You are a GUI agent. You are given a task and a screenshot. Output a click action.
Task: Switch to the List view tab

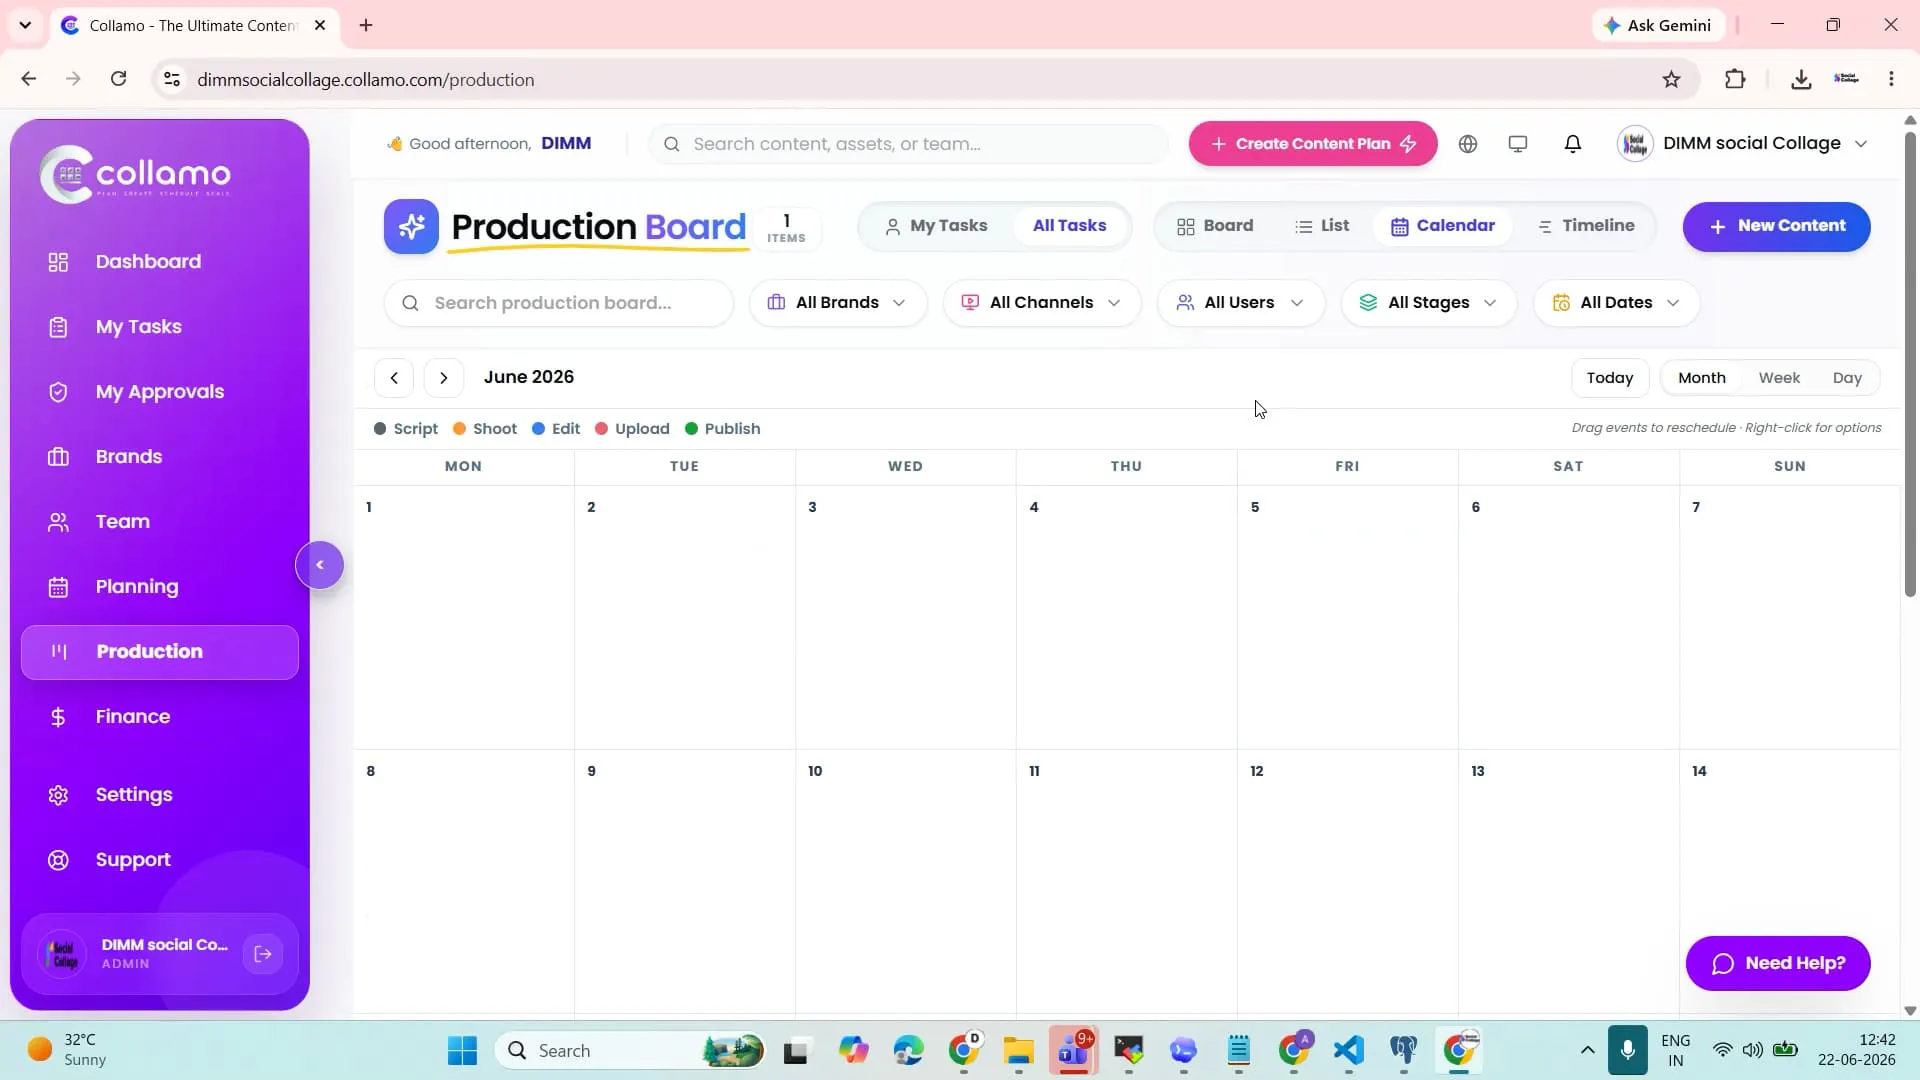pos(1322,226)
